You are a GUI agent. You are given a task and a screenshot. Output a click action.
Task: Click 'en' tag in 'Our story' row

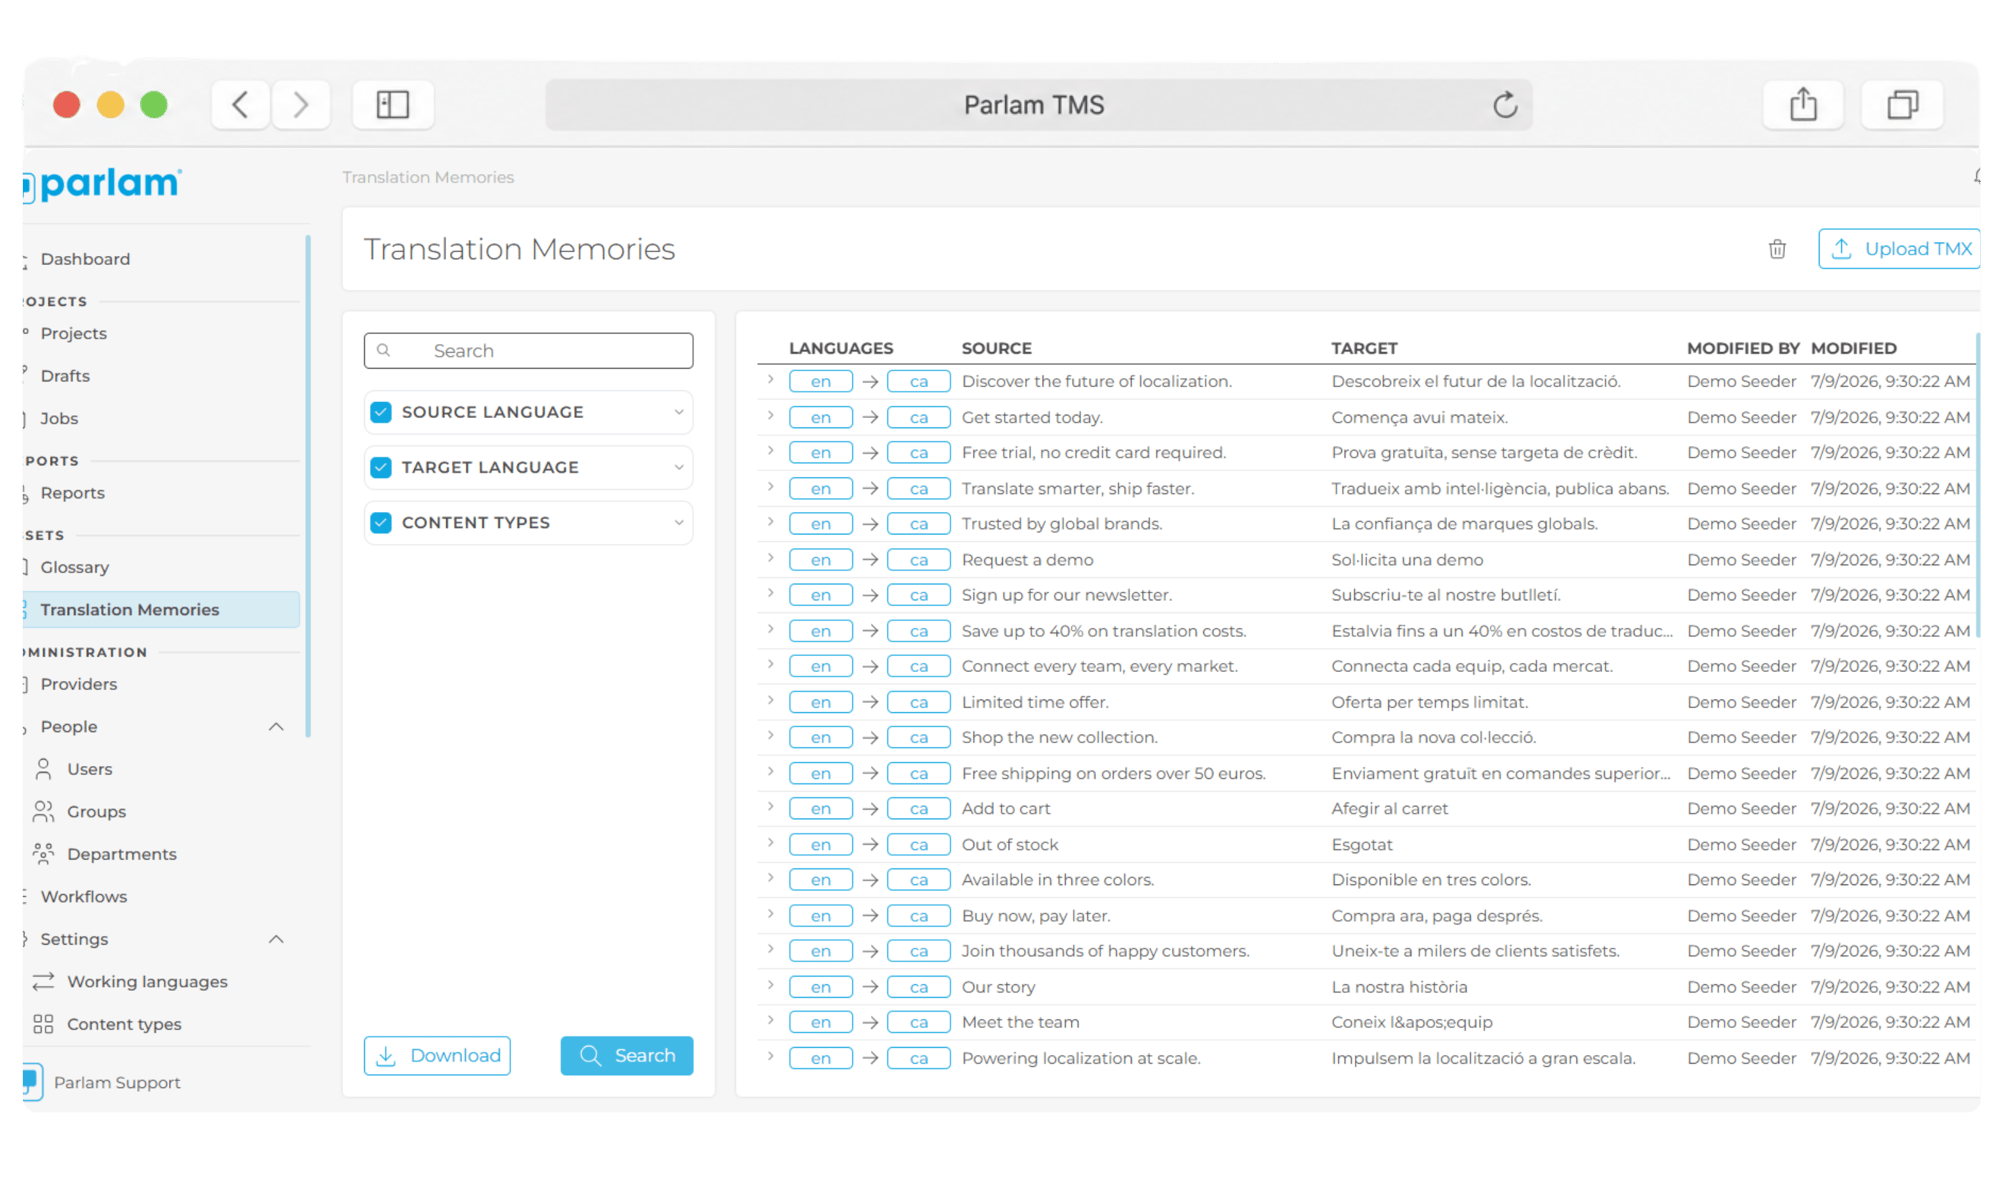(x=821, y=987)
